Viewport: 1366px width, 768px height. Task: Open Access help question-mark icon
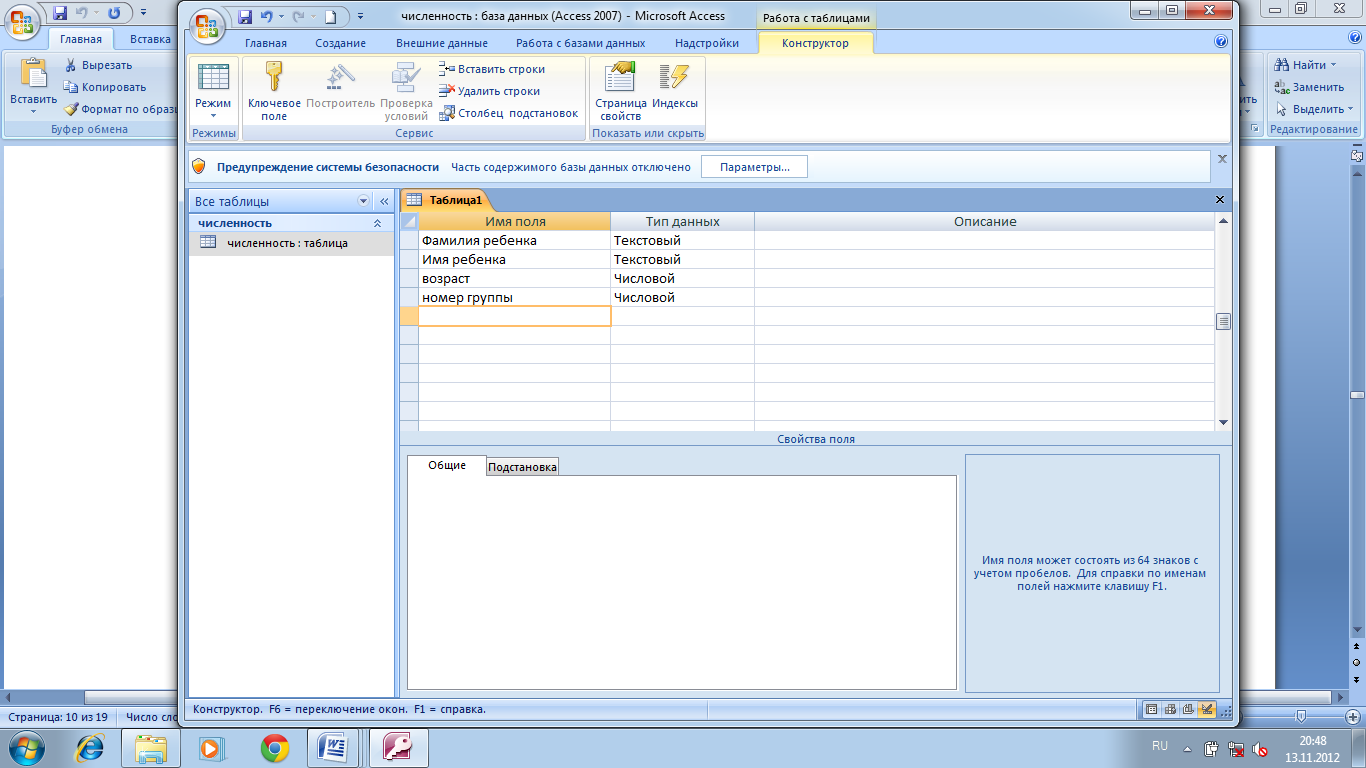click(1220, 42)
